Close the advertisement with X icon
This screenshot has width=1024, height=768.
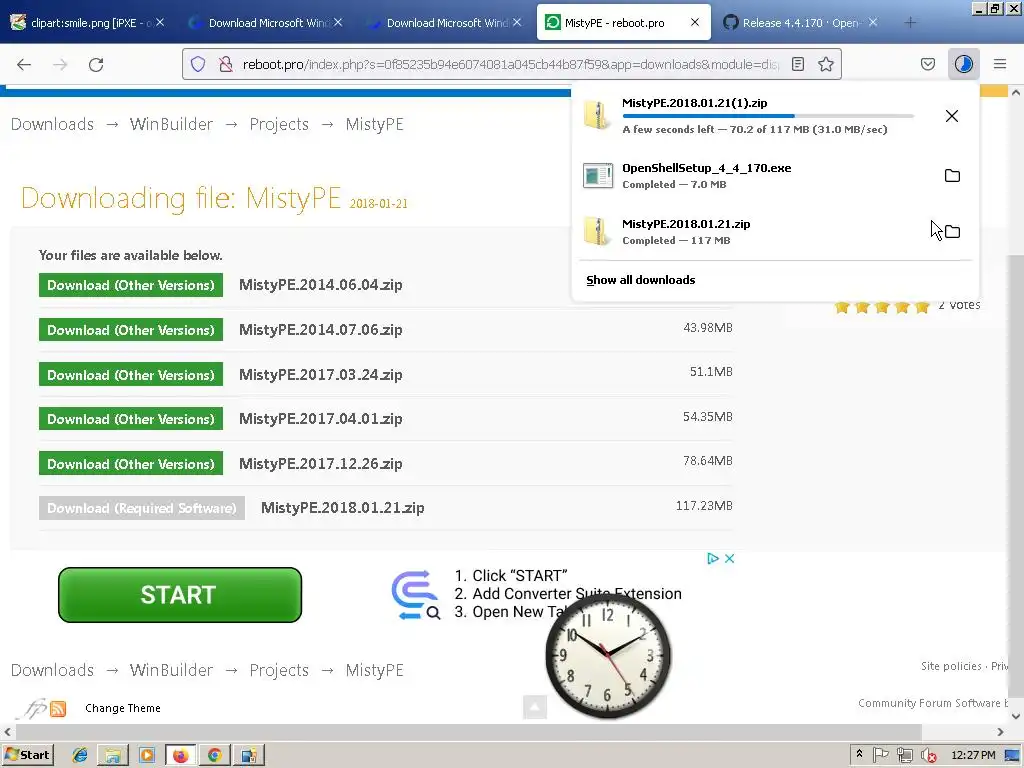pyautogui.click(x=729, y=558)
